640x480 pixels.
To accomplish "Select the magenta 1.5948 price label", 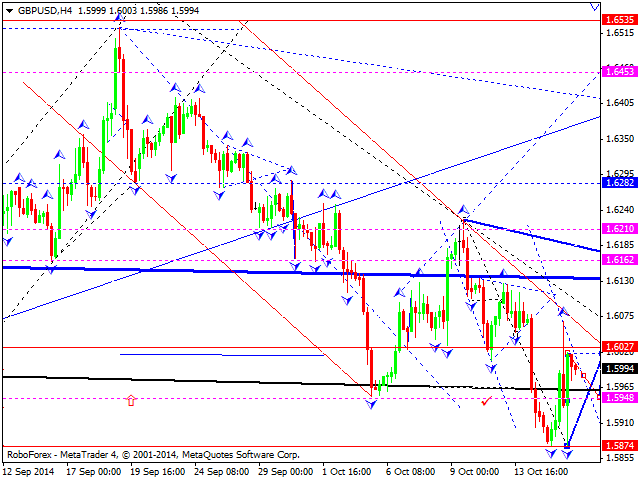I will pos(617,398).
